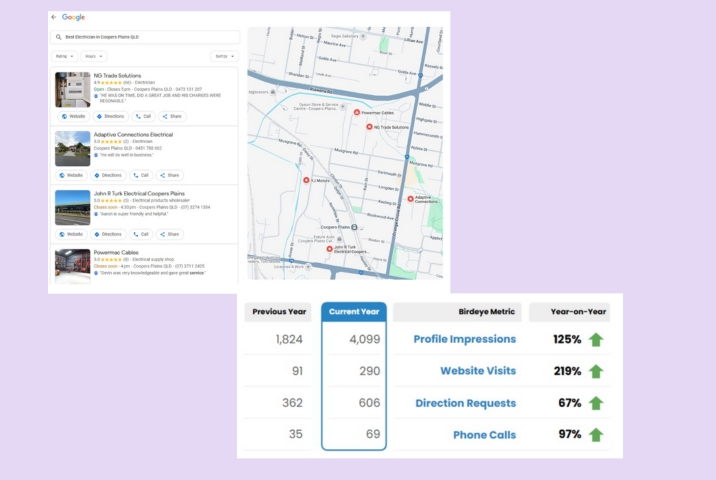This screenshot has height=480, width=716.
Task: Click current year value 290
Action: 369,371
